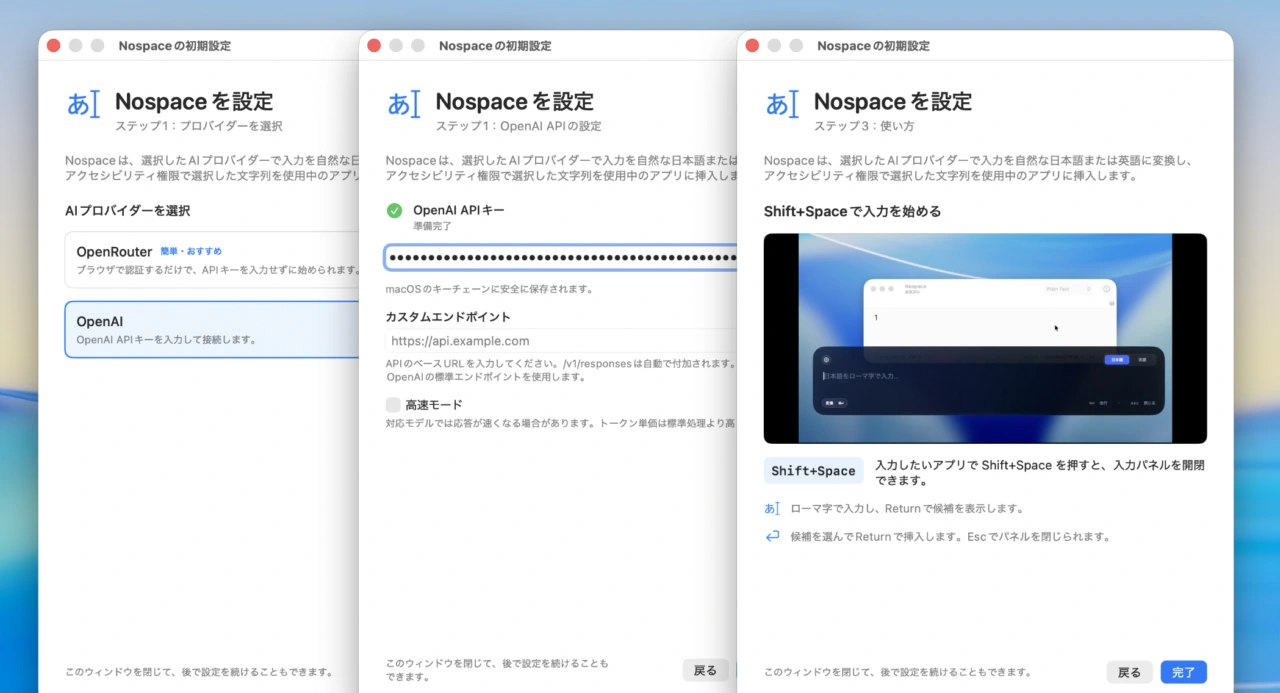Screen dimensions: 1280x693
Task: Click the 簡単・おすすめ badge next to OpenRouter
Action: click(191, 252)
